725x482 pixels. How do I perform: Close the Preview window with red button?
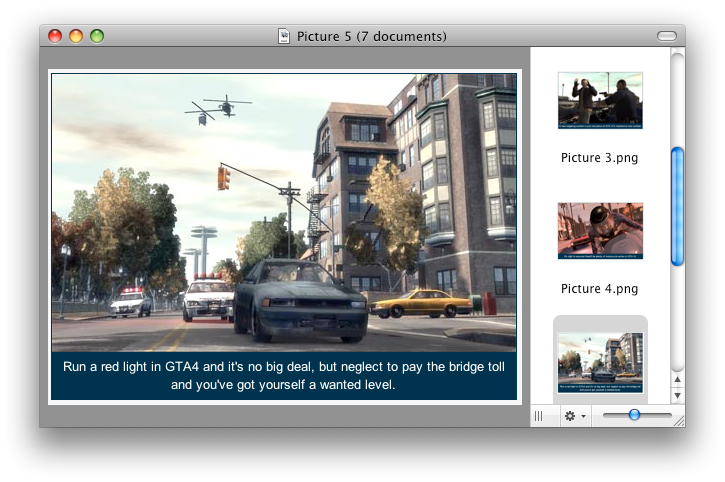point(55,36)
